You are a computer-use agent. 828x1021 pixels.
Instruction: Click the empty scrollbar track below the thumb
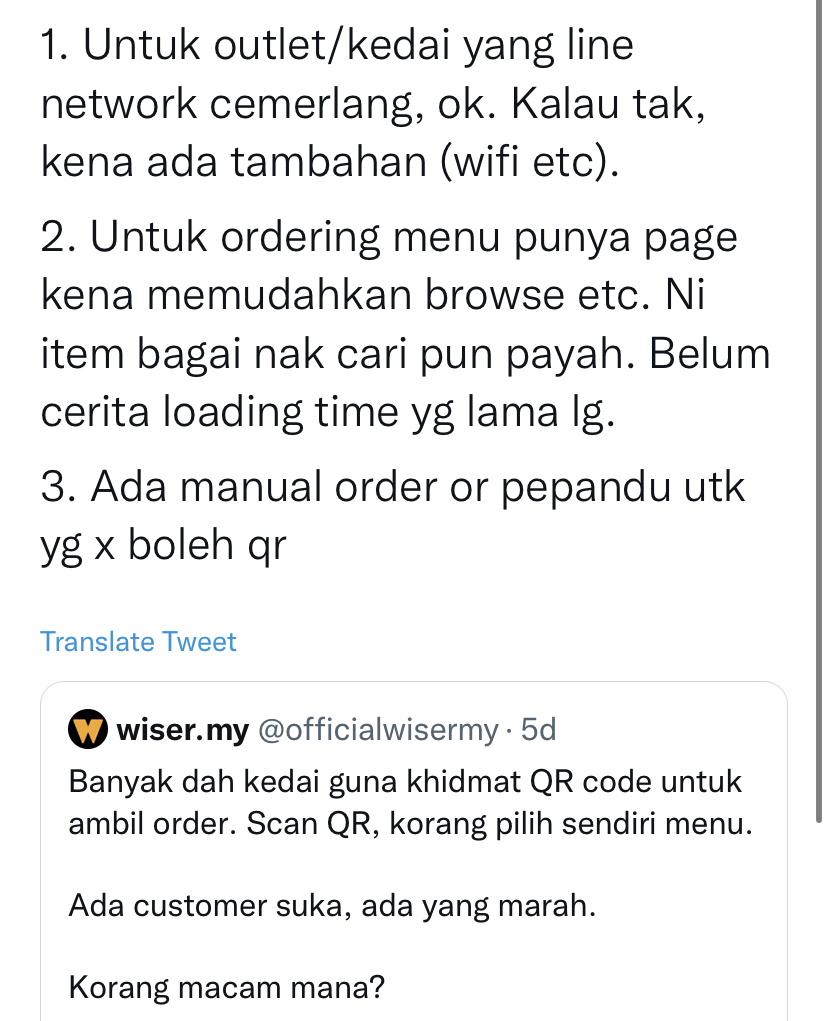(819, 922)
